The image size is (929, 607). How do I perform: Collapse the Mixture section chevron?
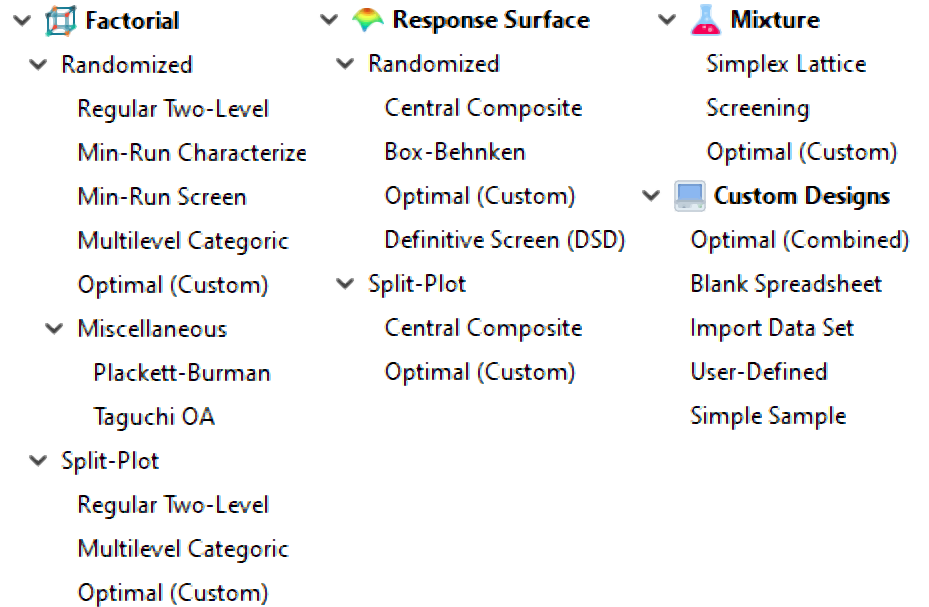click(667, 20)
